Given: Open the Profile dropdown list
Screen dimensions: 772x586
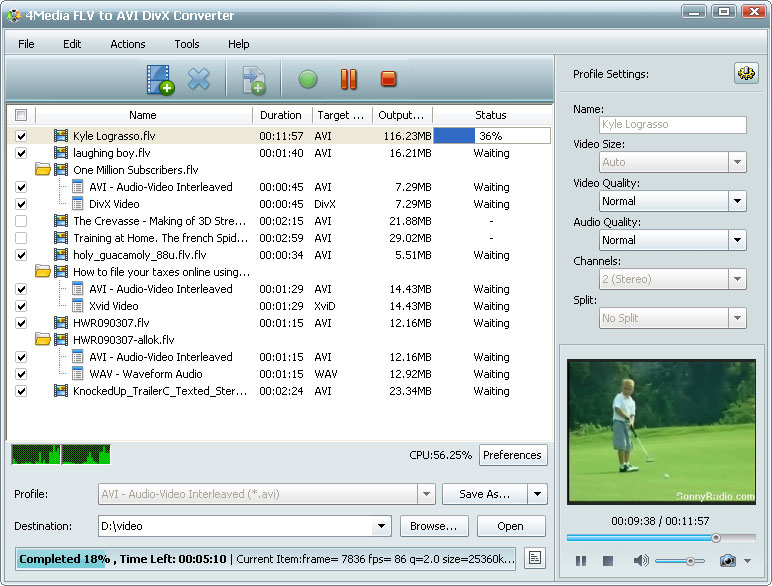Looking at the screenshot, I should [x=426, y=494].
